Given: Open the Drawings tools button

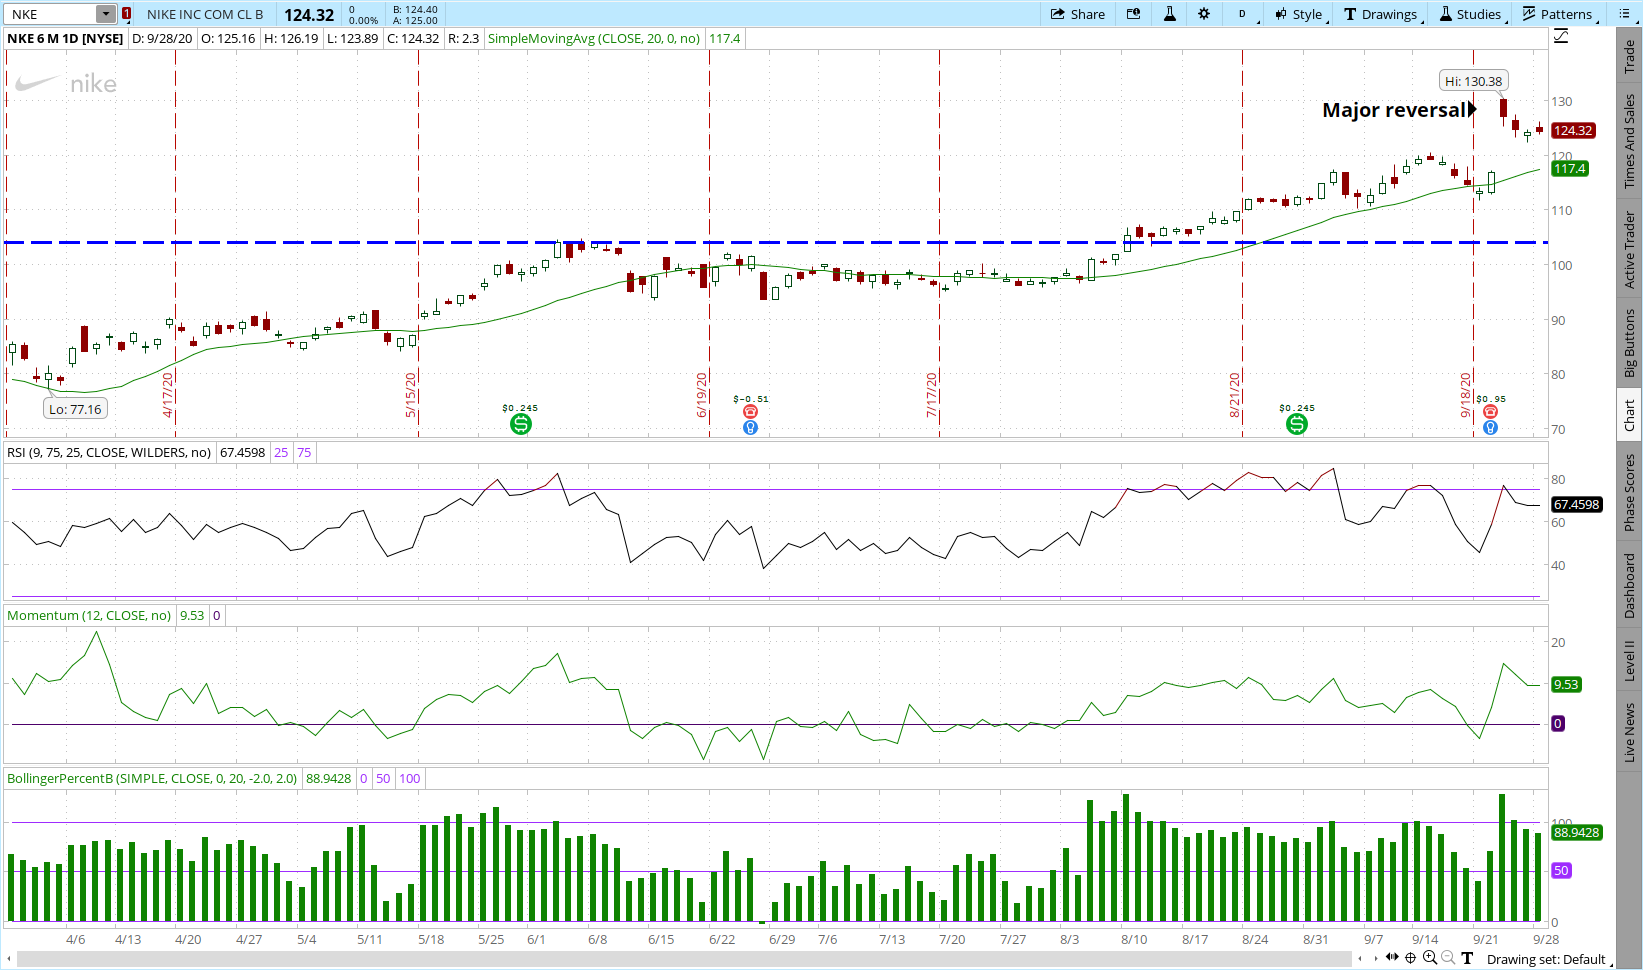Looking at the screenshot, I should 1381,14.
